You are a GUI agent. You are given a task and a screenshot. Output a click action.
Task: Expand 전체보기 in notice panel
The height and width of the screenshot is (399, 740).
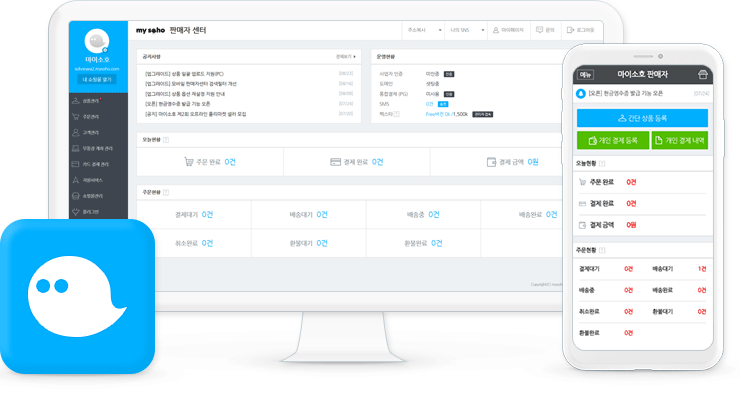[x=346, y=57]
